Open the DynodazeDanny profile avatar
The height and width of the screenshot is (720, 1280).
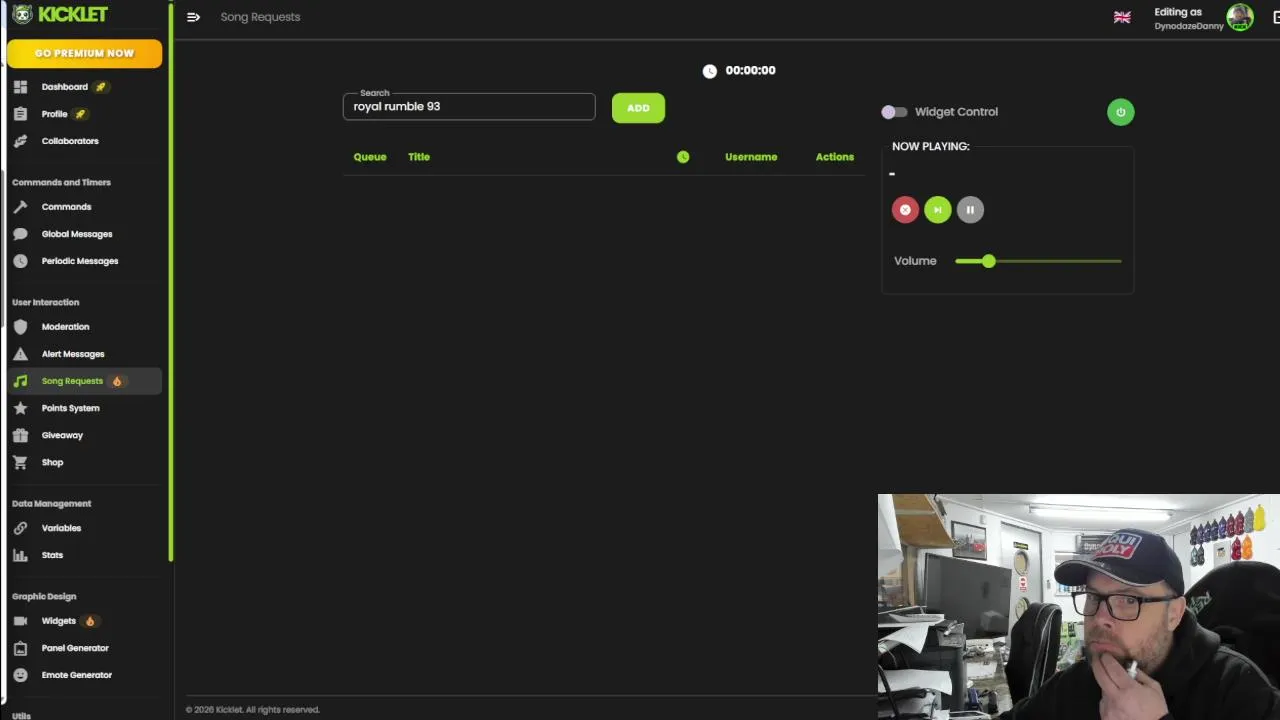(1240, 17)
